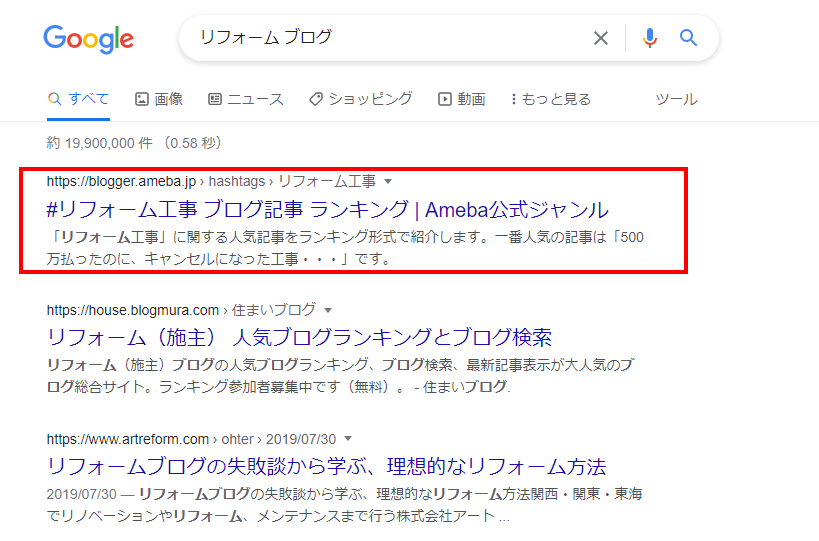Switch to the ニュース tab
Viewport: 819px width, 541px height.
point(245,99)
